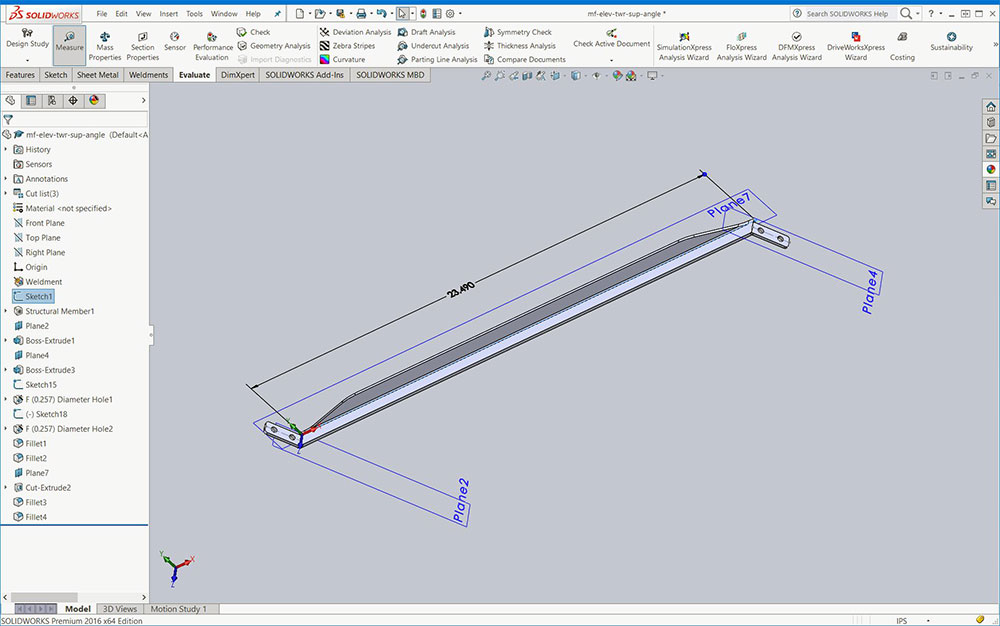Expand the Cut list(3) node
This screenshot has height=626, width=1000.
pos(6,193)
